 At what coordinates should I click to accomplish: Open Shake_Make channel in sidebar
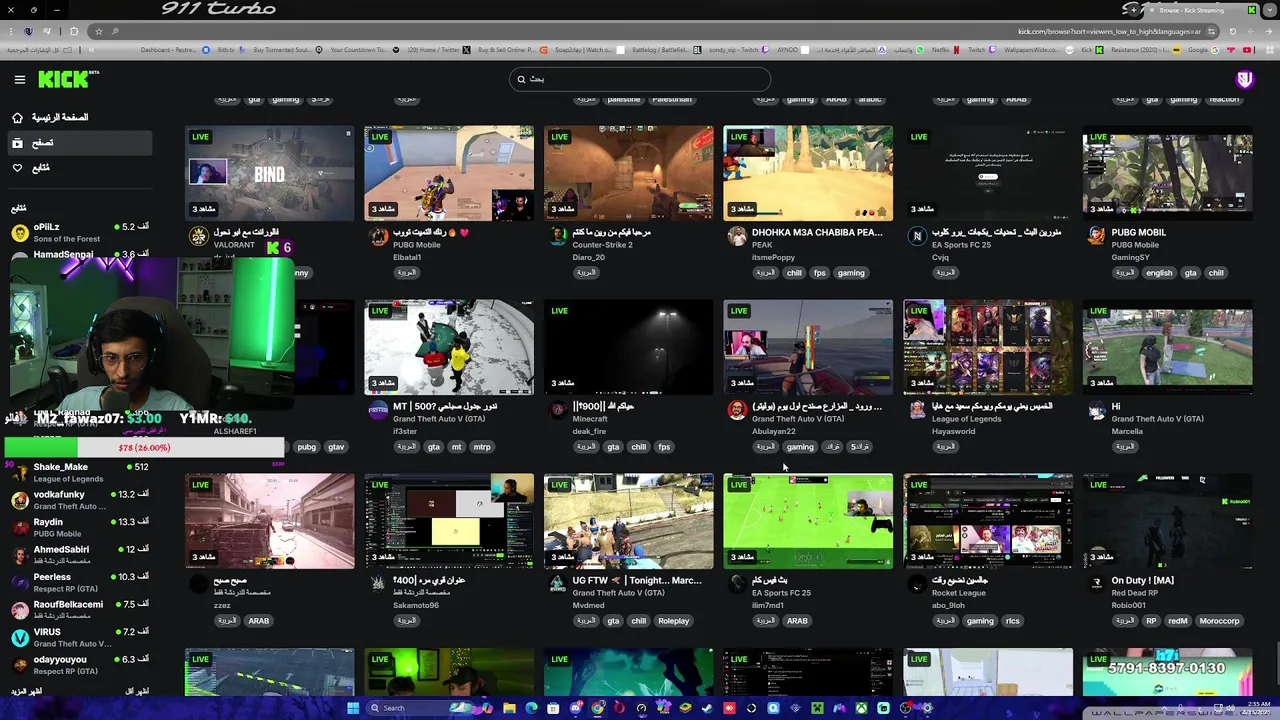pyautogui.click(x=80, y=472)
